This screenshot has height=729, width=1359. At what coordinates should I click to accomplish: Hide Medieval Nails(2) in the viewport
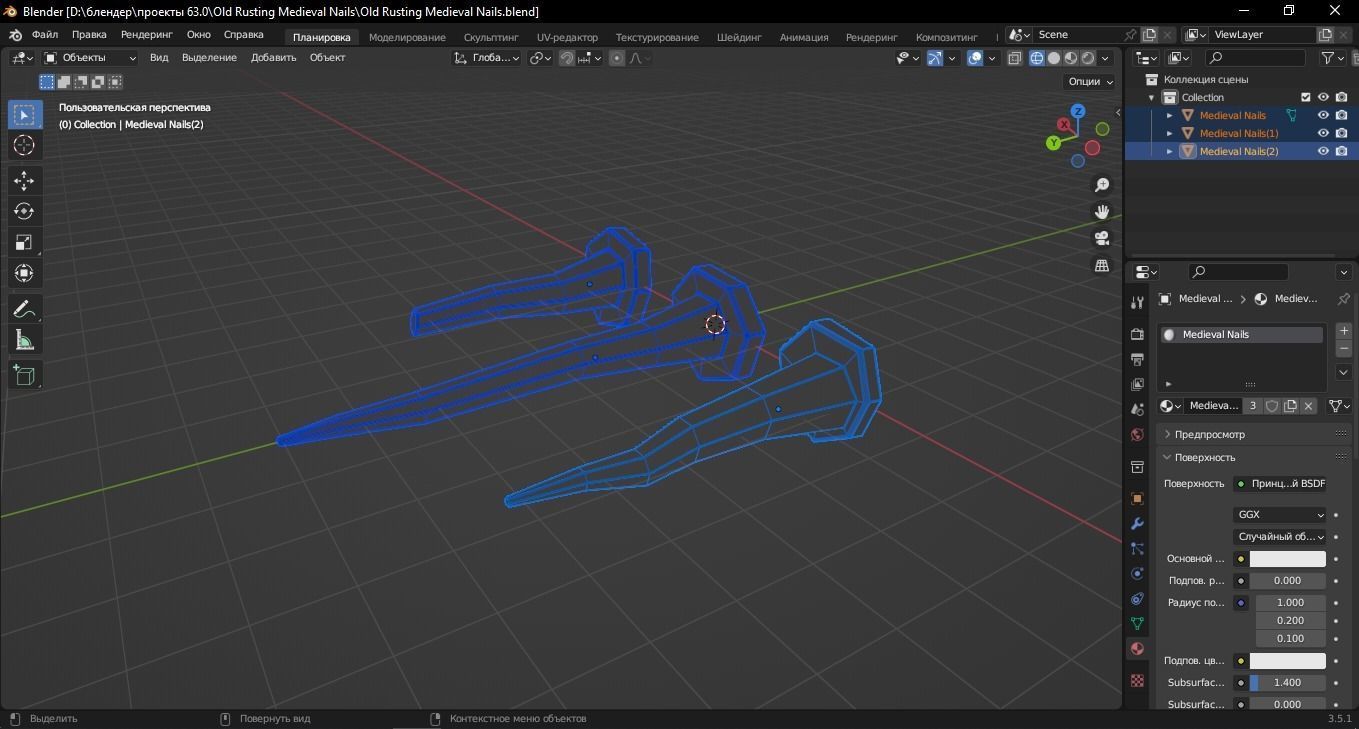1323,151
